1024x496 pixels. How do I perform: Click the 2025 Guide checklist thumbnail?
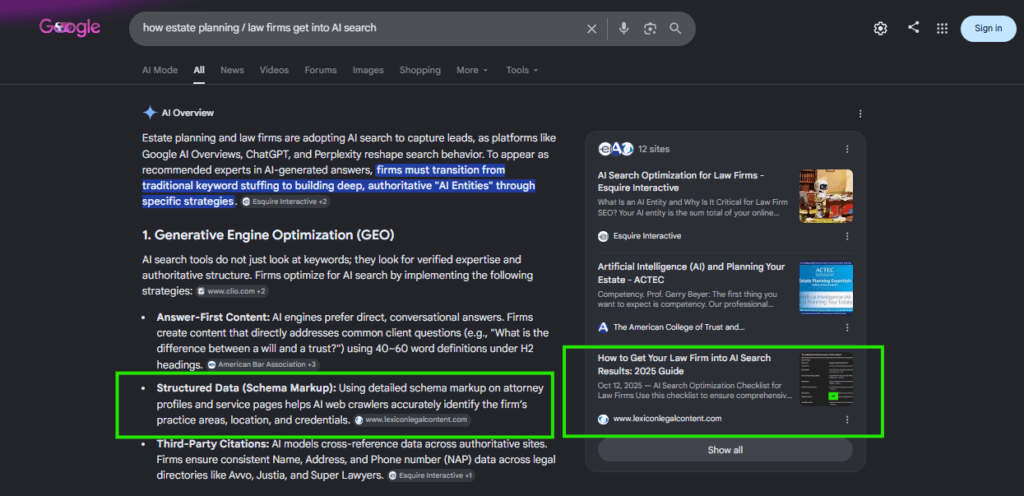pyautogui.click(x=826, y=379)
